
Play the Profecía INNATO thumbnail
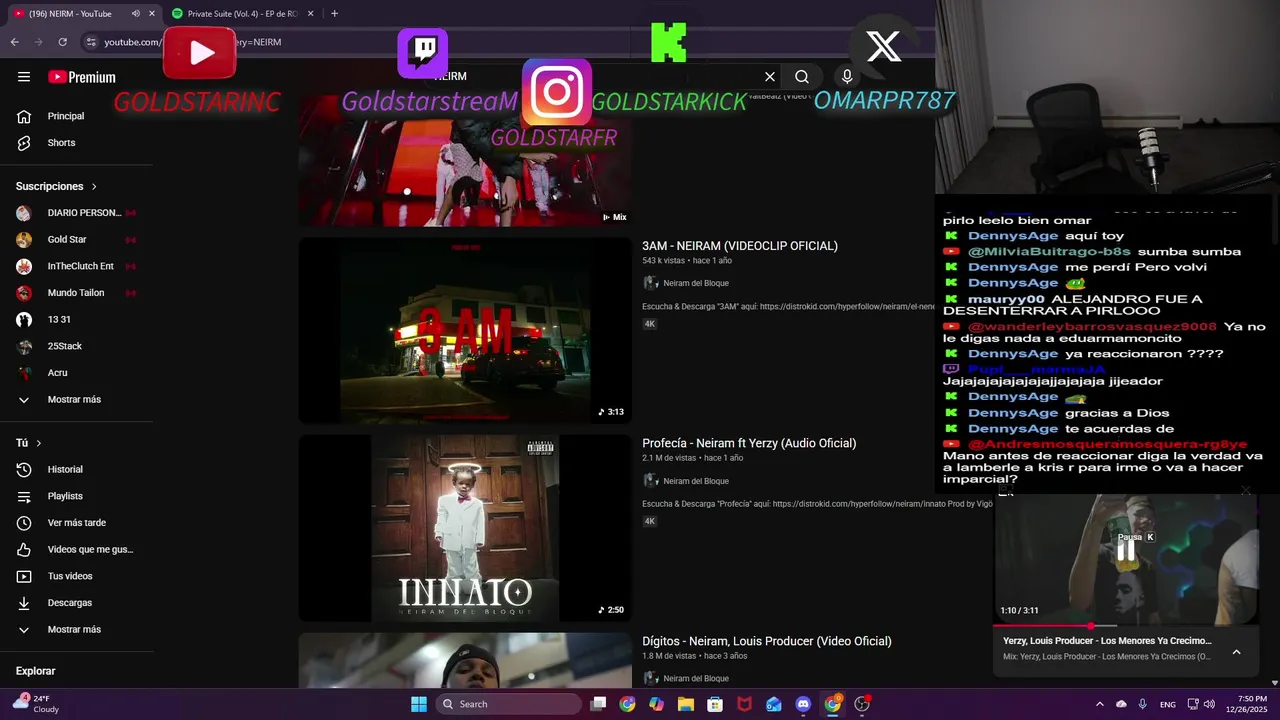[465, 528]
